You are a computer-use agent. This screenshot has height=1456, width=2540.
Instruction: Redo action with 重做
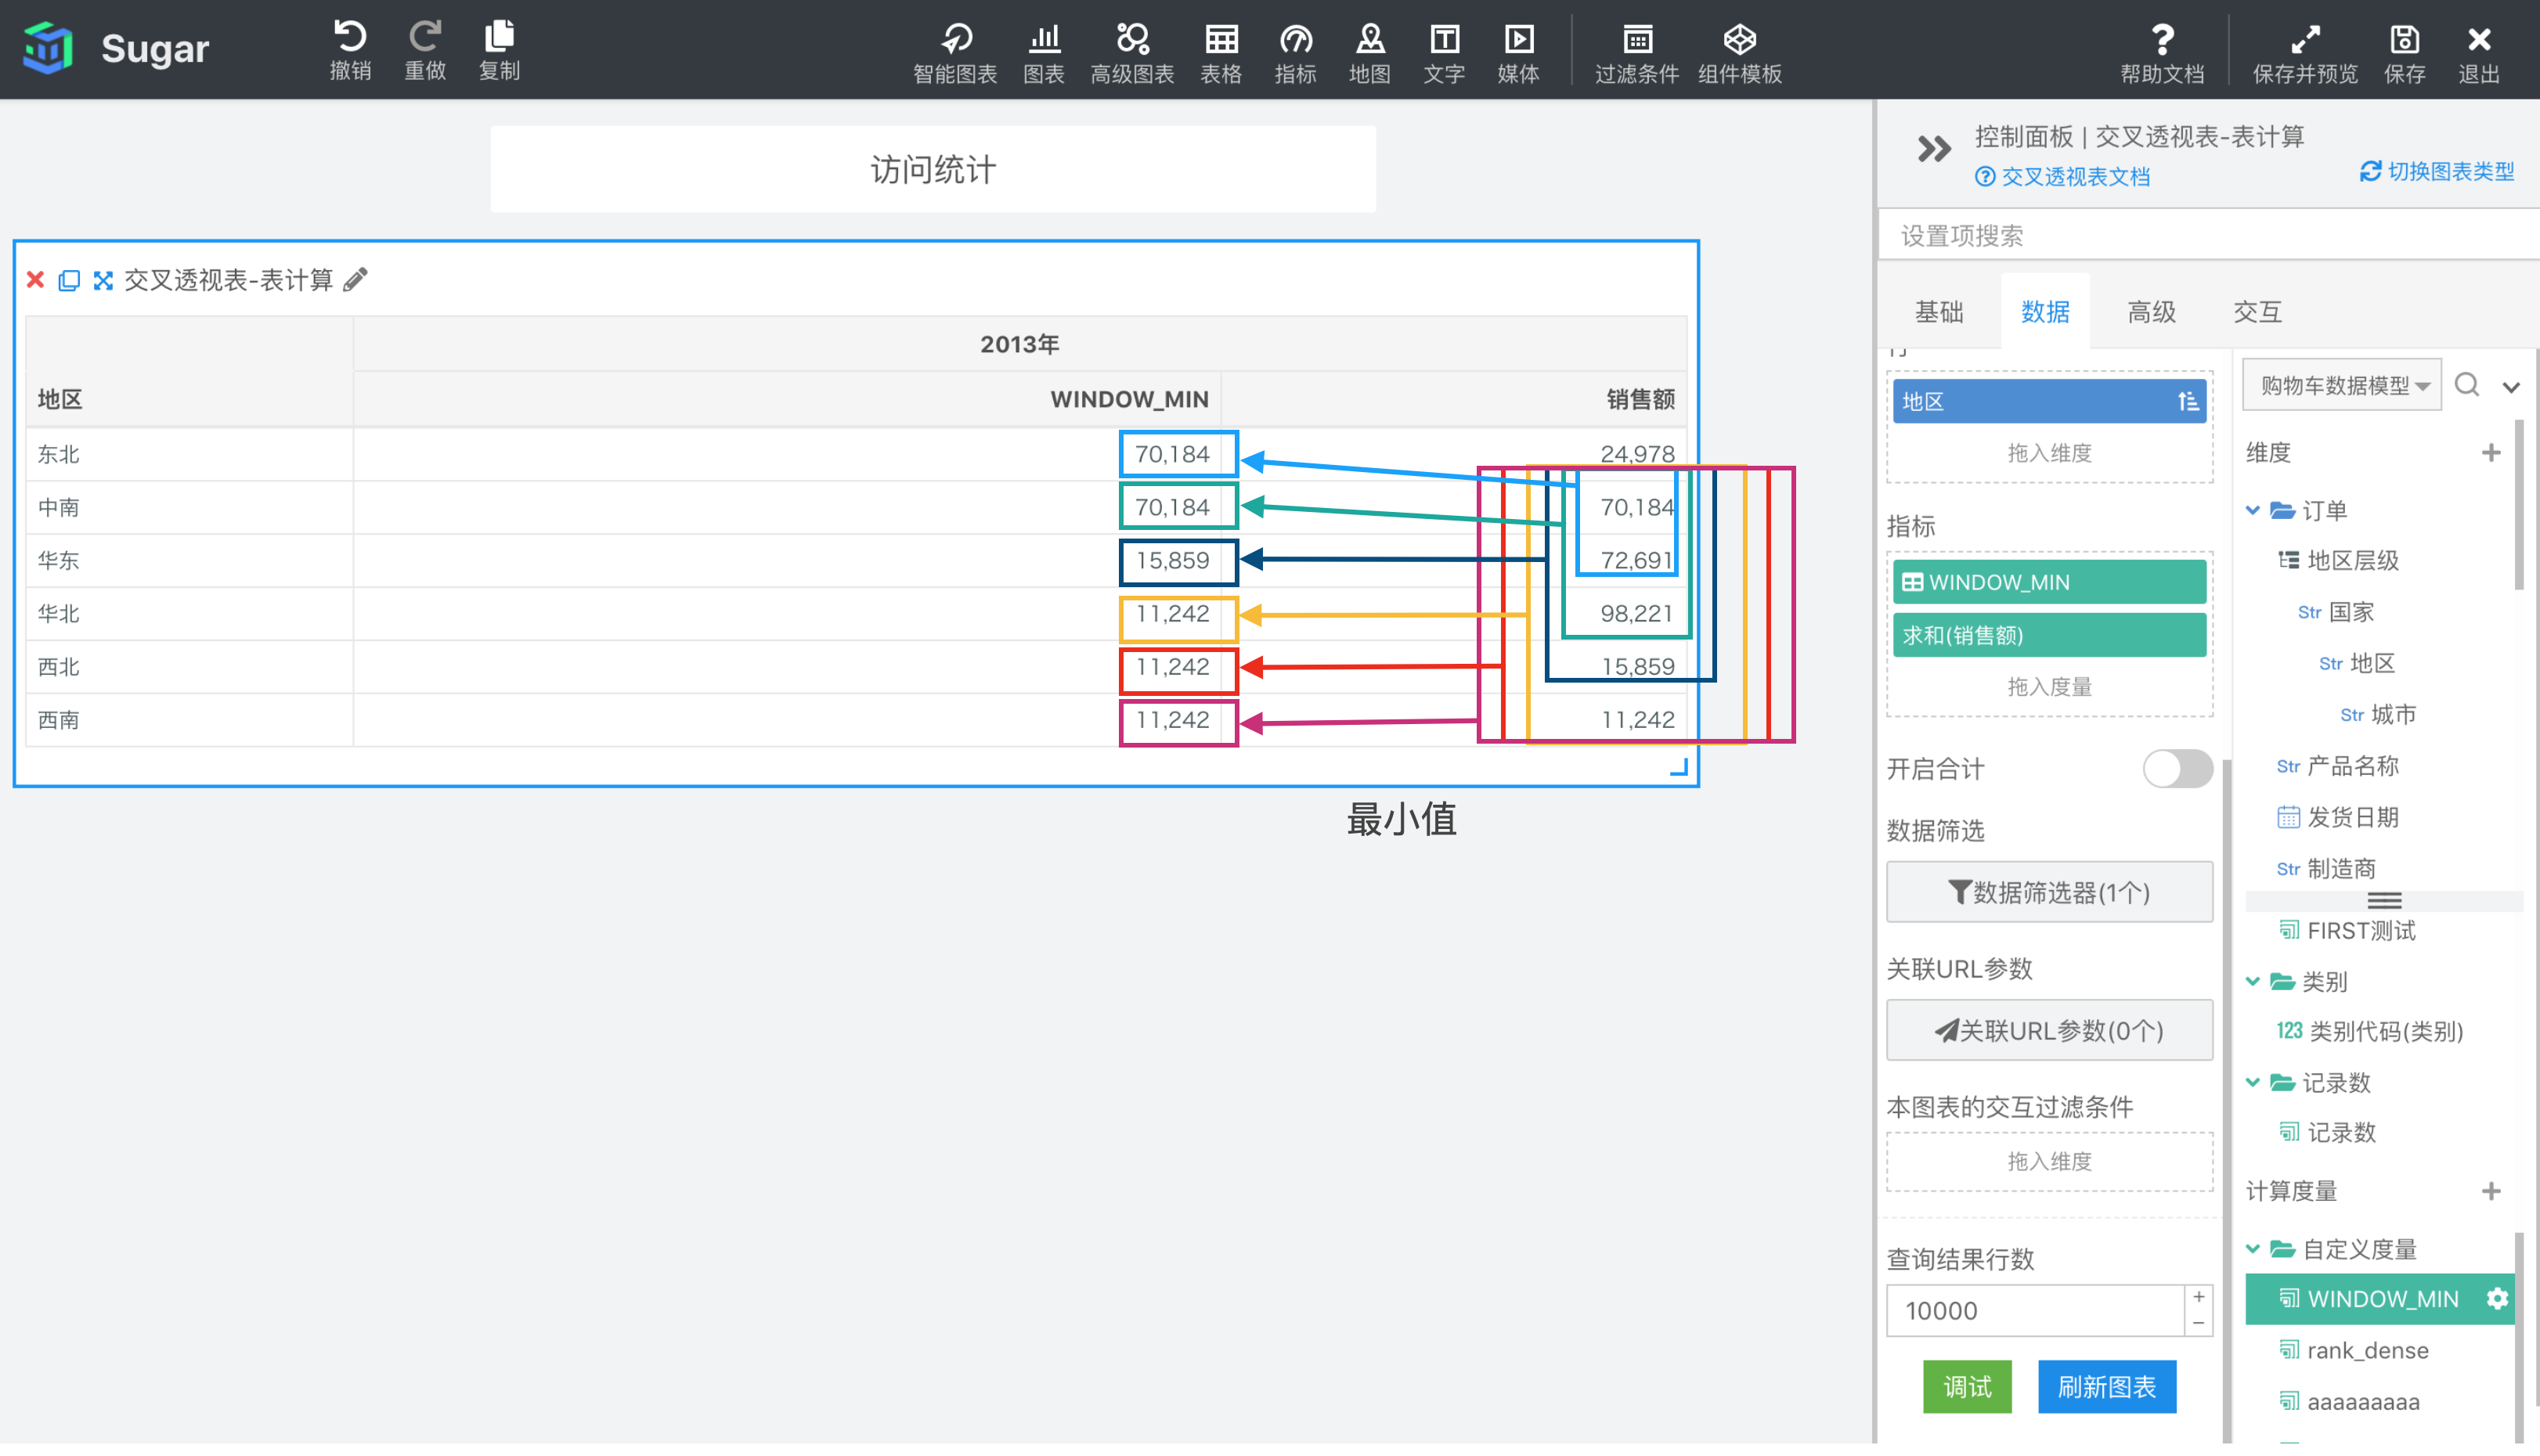click(425, 50)
